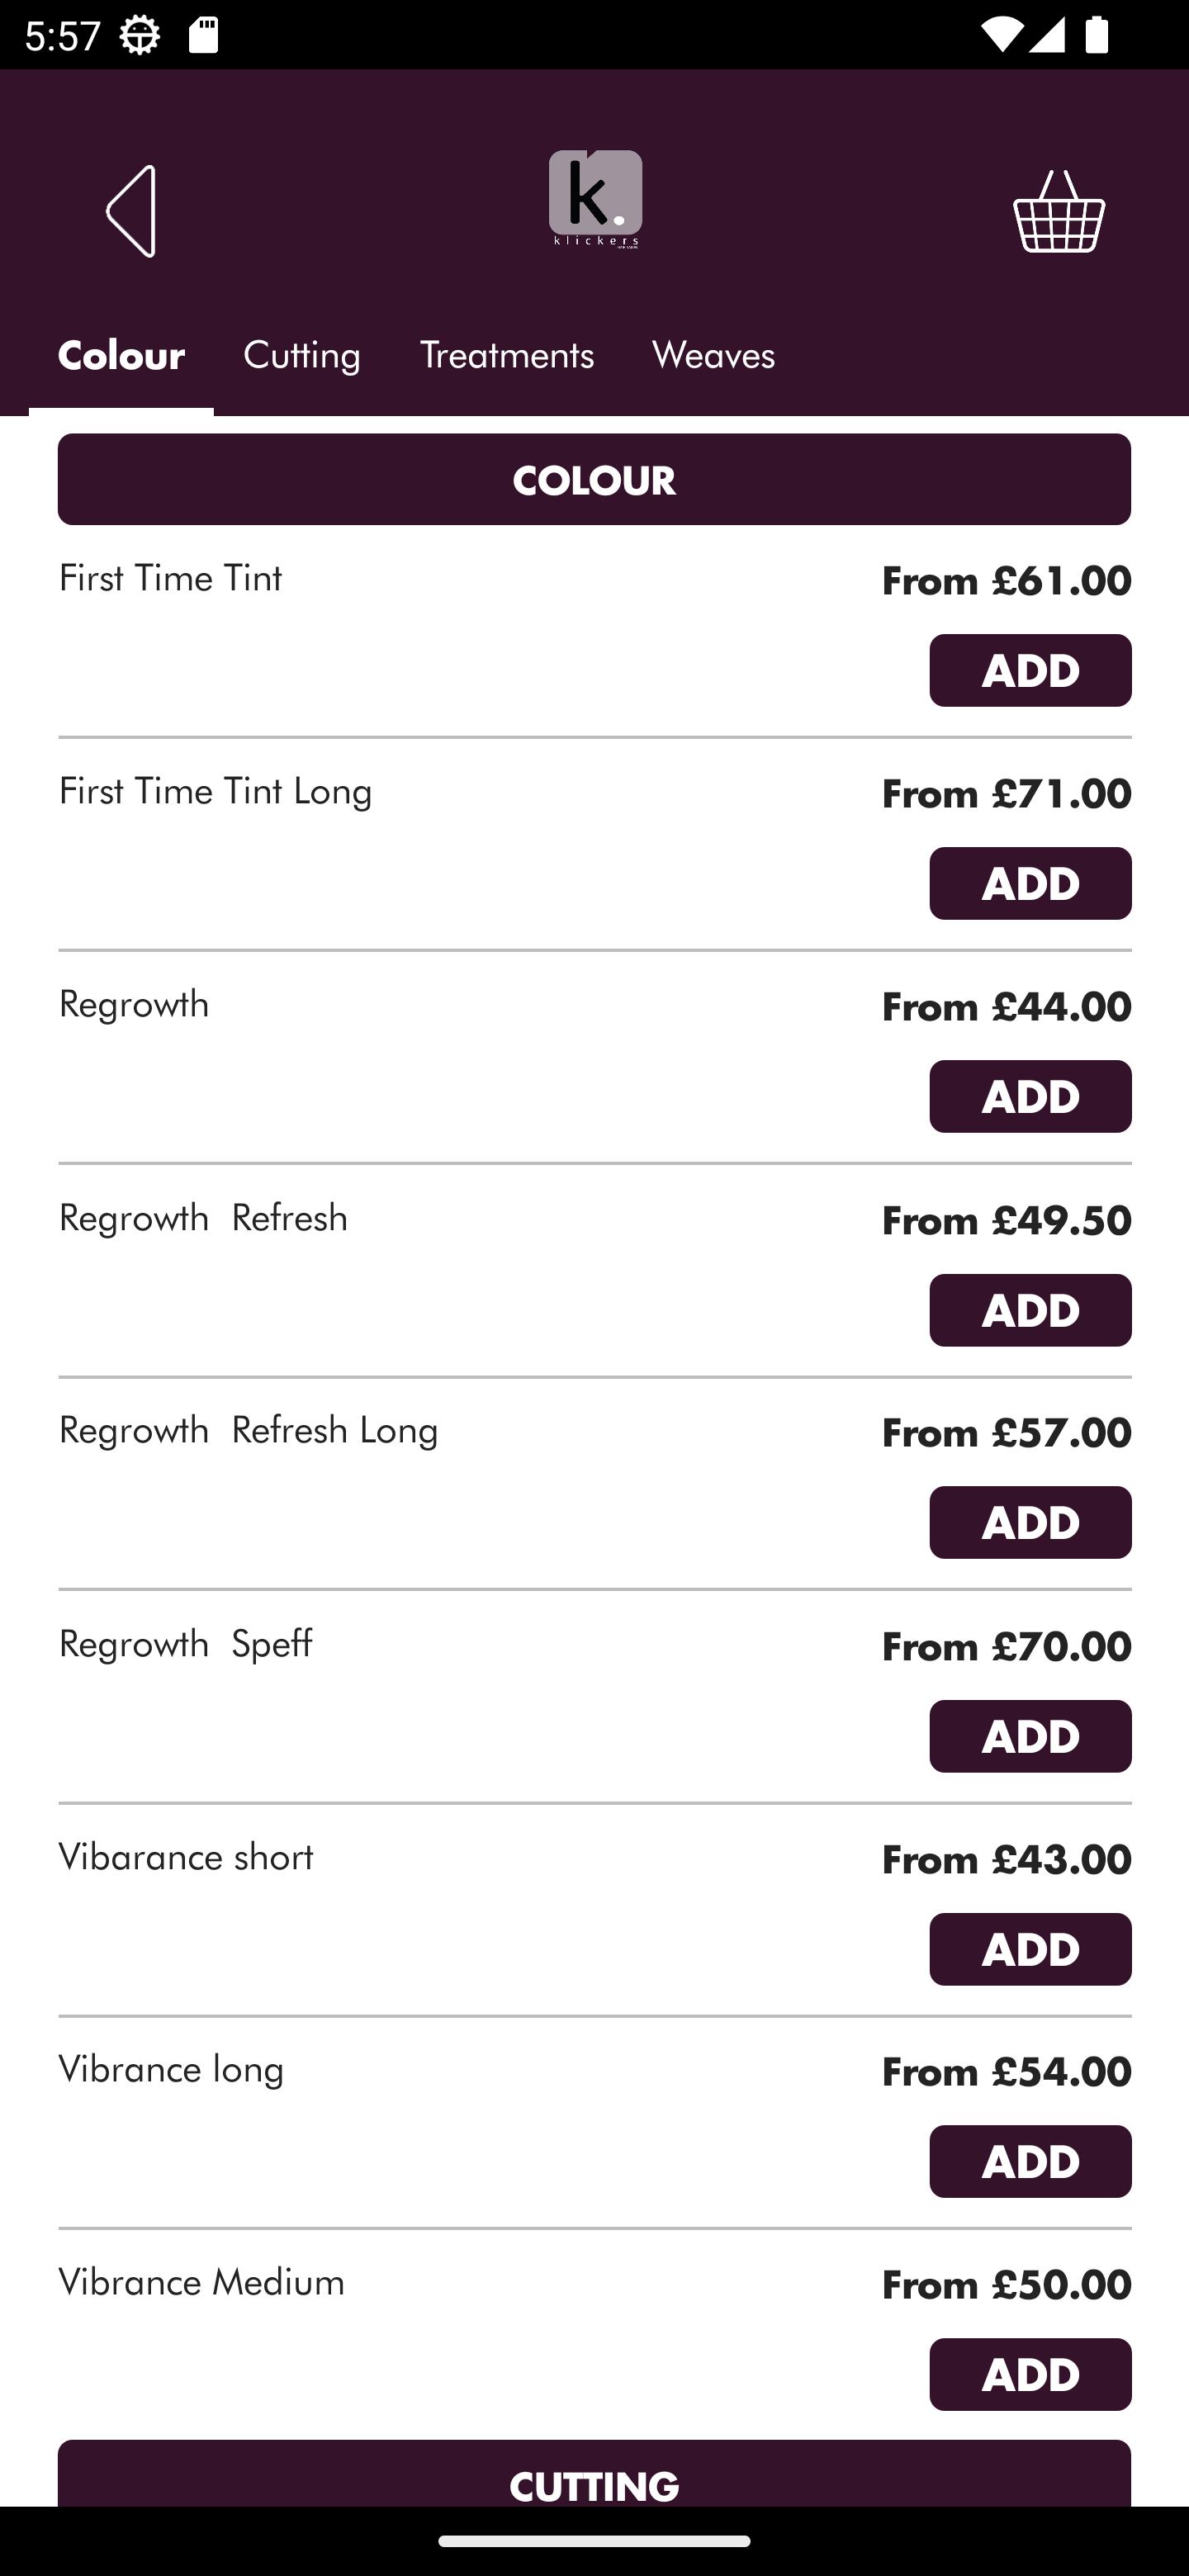This screenshot has height=2576, width=1189.
Task: Open the shopping basket
Action: click(x=1058, y=211)
